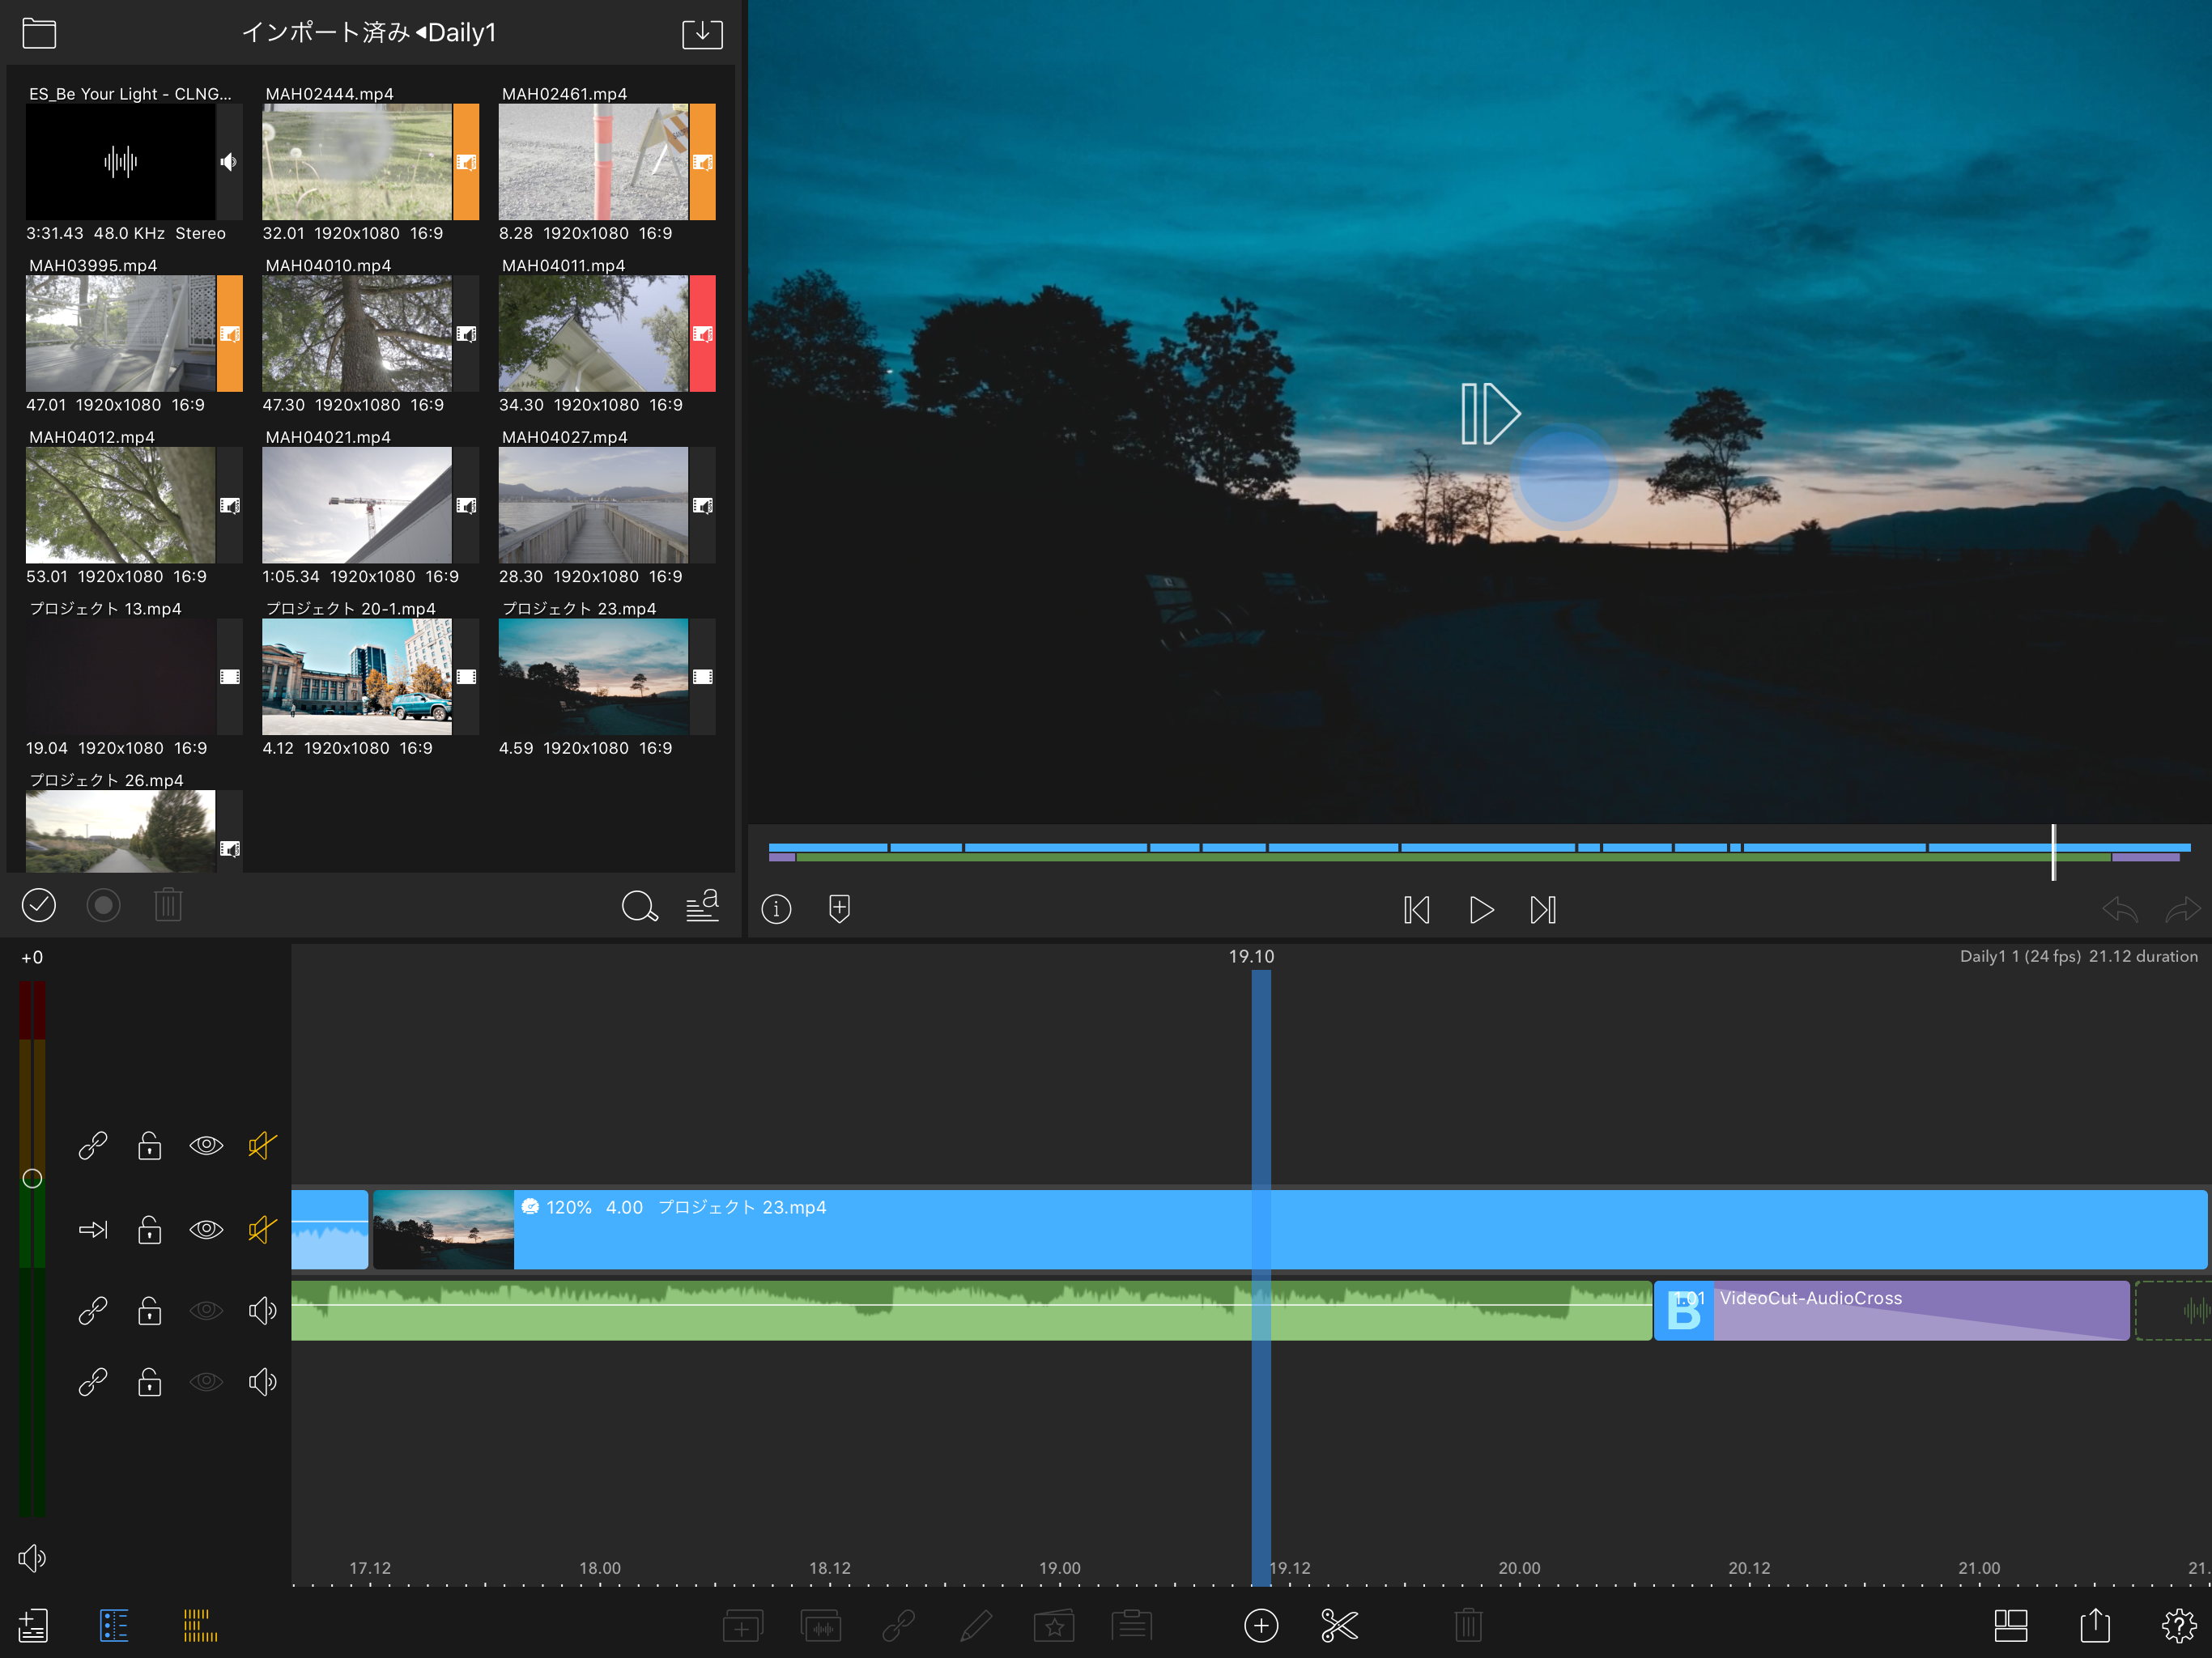Select the MAH04010.mp4 clip
The image size is (2212, 1658).
tap(356, 334)
